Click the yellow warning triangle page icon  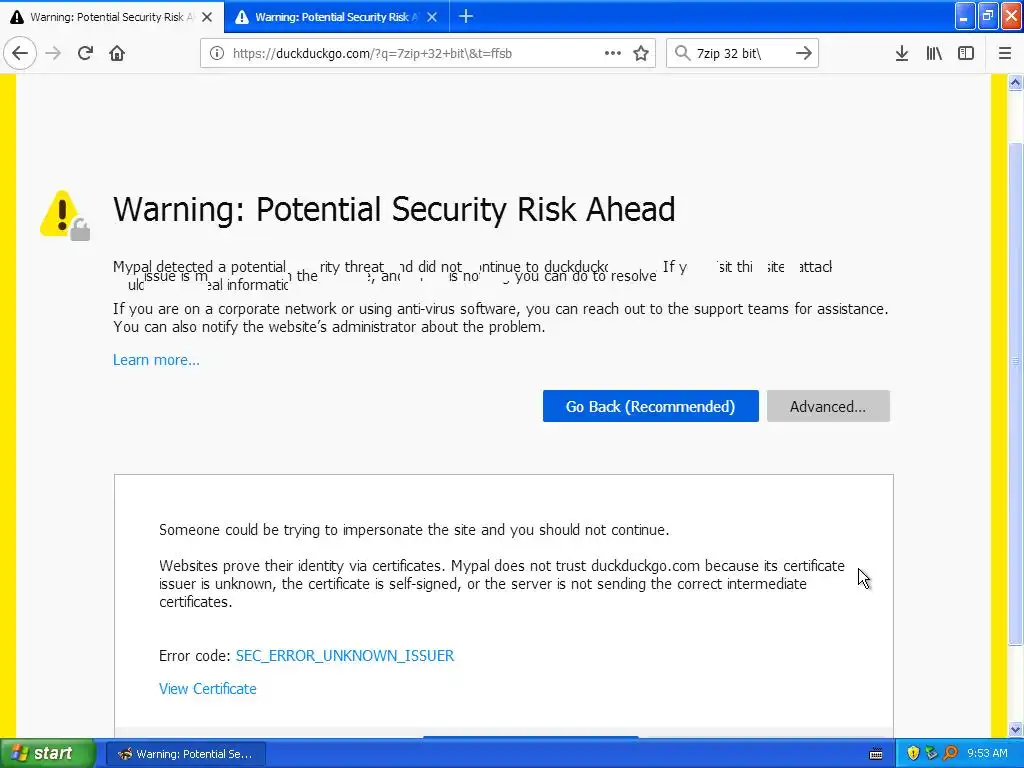tap(63, 215)
